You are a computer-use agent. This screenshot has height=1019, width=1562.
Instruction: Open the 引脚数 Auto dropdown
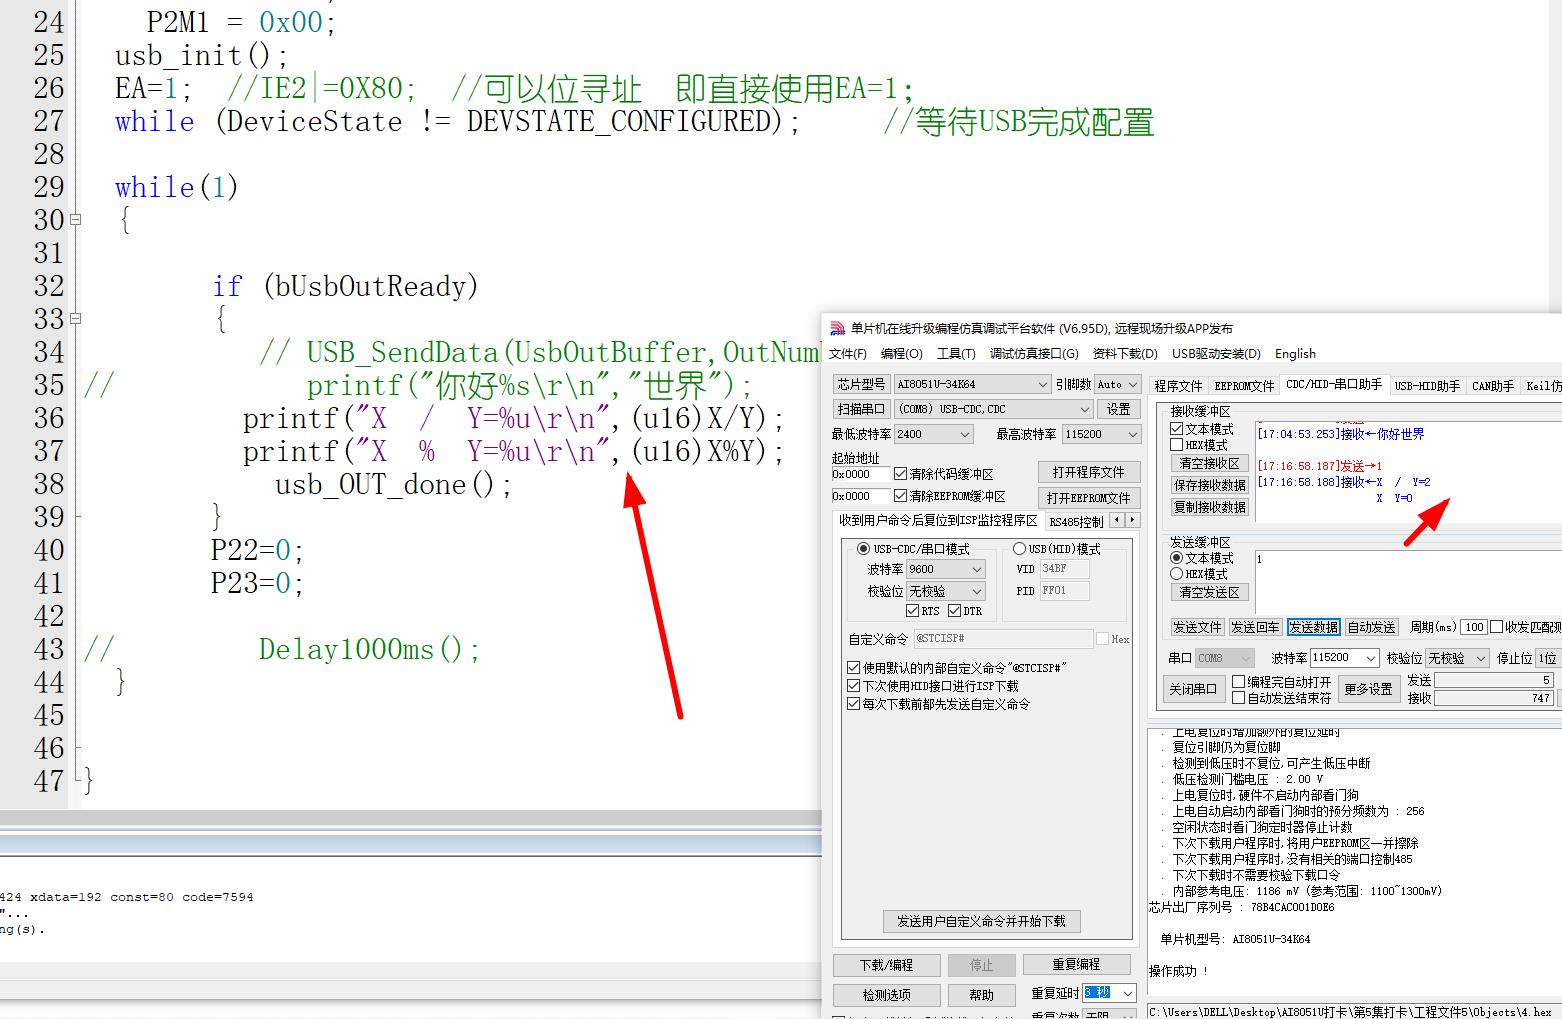(x=1118, y=384)
